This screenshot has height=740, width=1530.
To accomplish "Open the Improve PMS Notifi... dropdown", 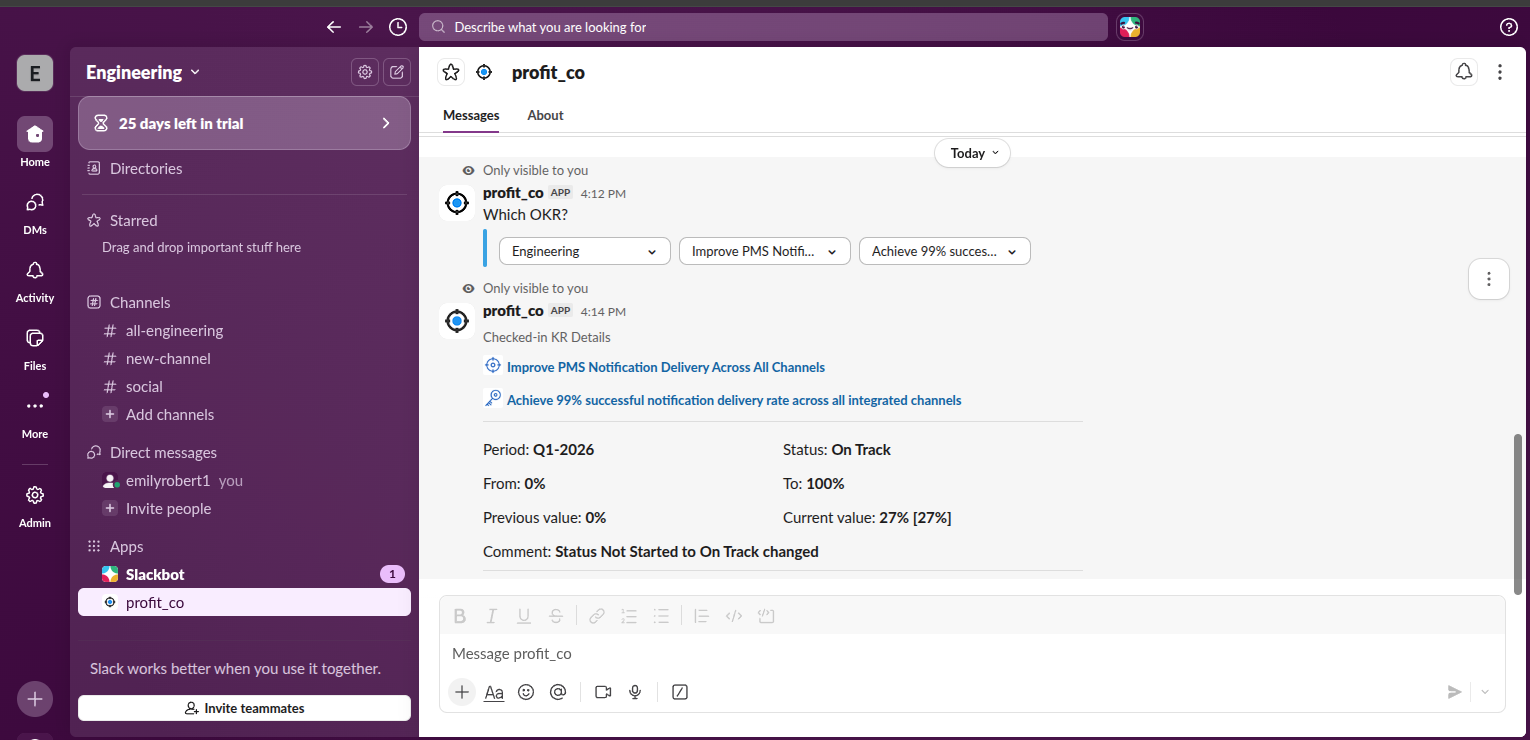I will (x=765, y=251).
